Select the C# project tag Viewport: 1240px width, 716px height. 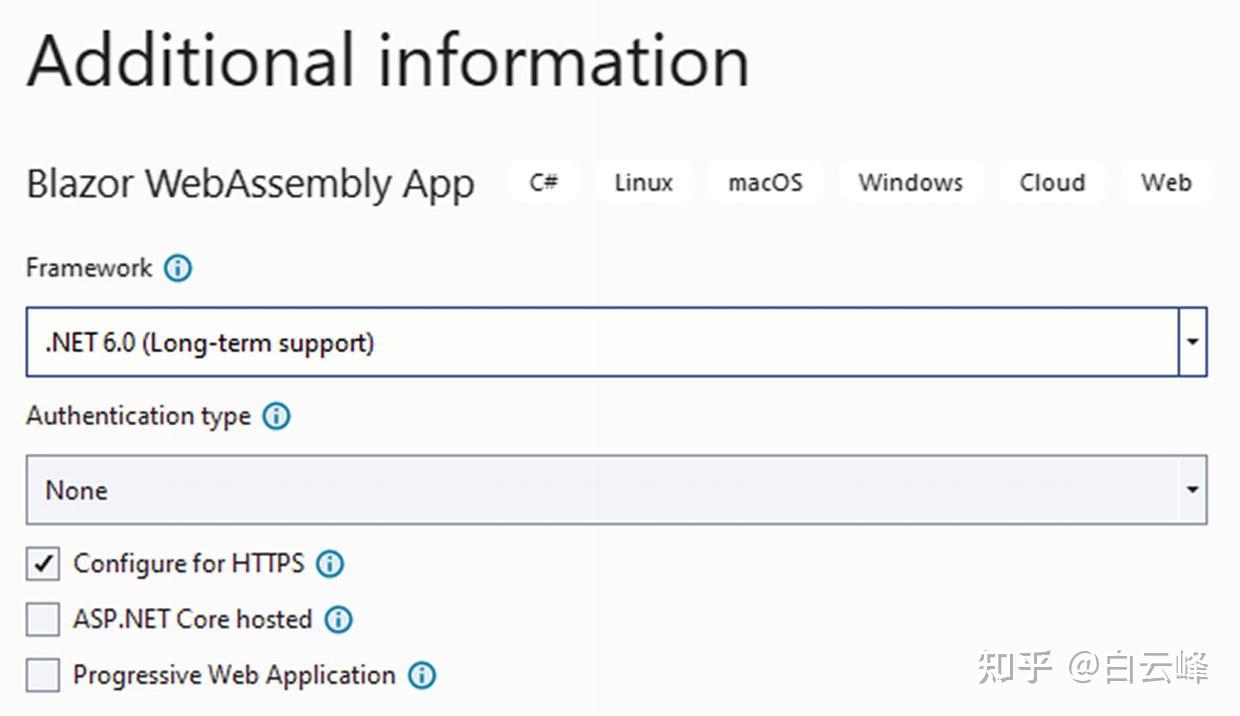tap(542, 182)
